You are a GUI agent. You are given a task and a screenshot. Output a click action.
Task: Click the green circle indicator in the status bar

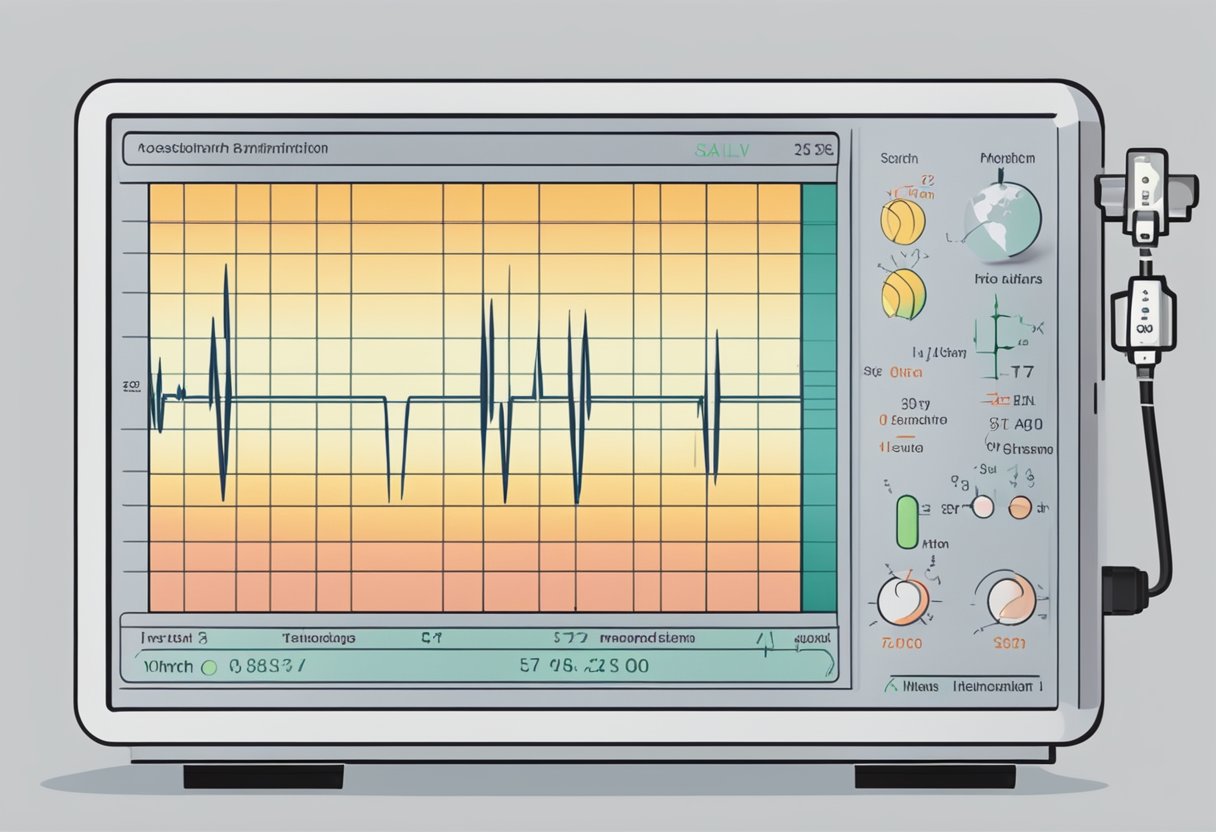[209, 666]
